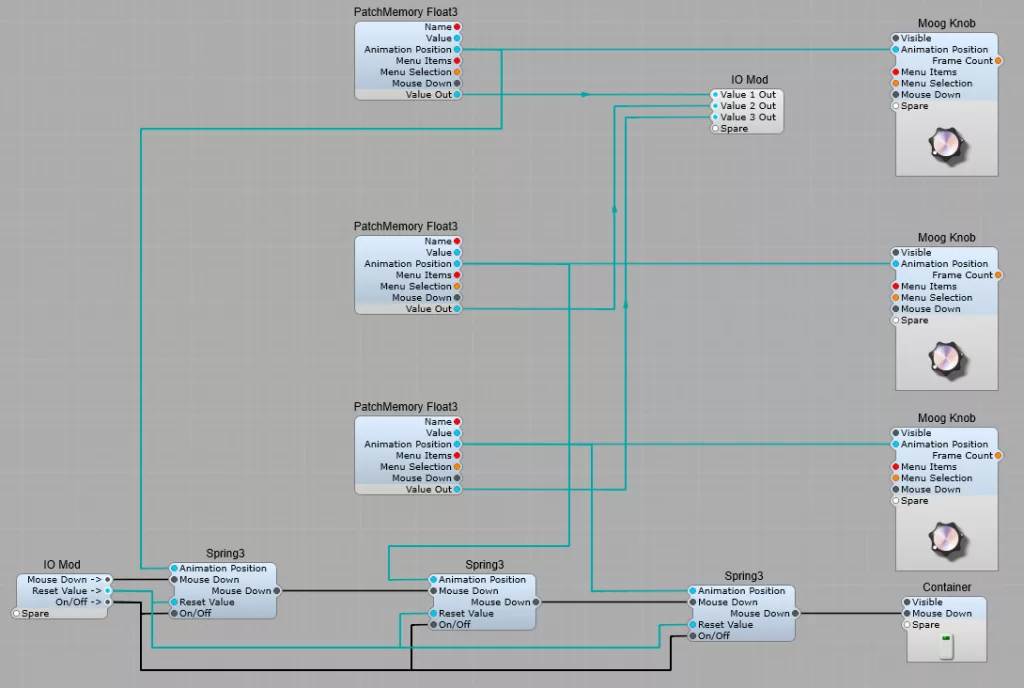Click the Mouse Down input on Container module
The width and height of the screenshot is (1024, 688).
(x=907, y=614)
